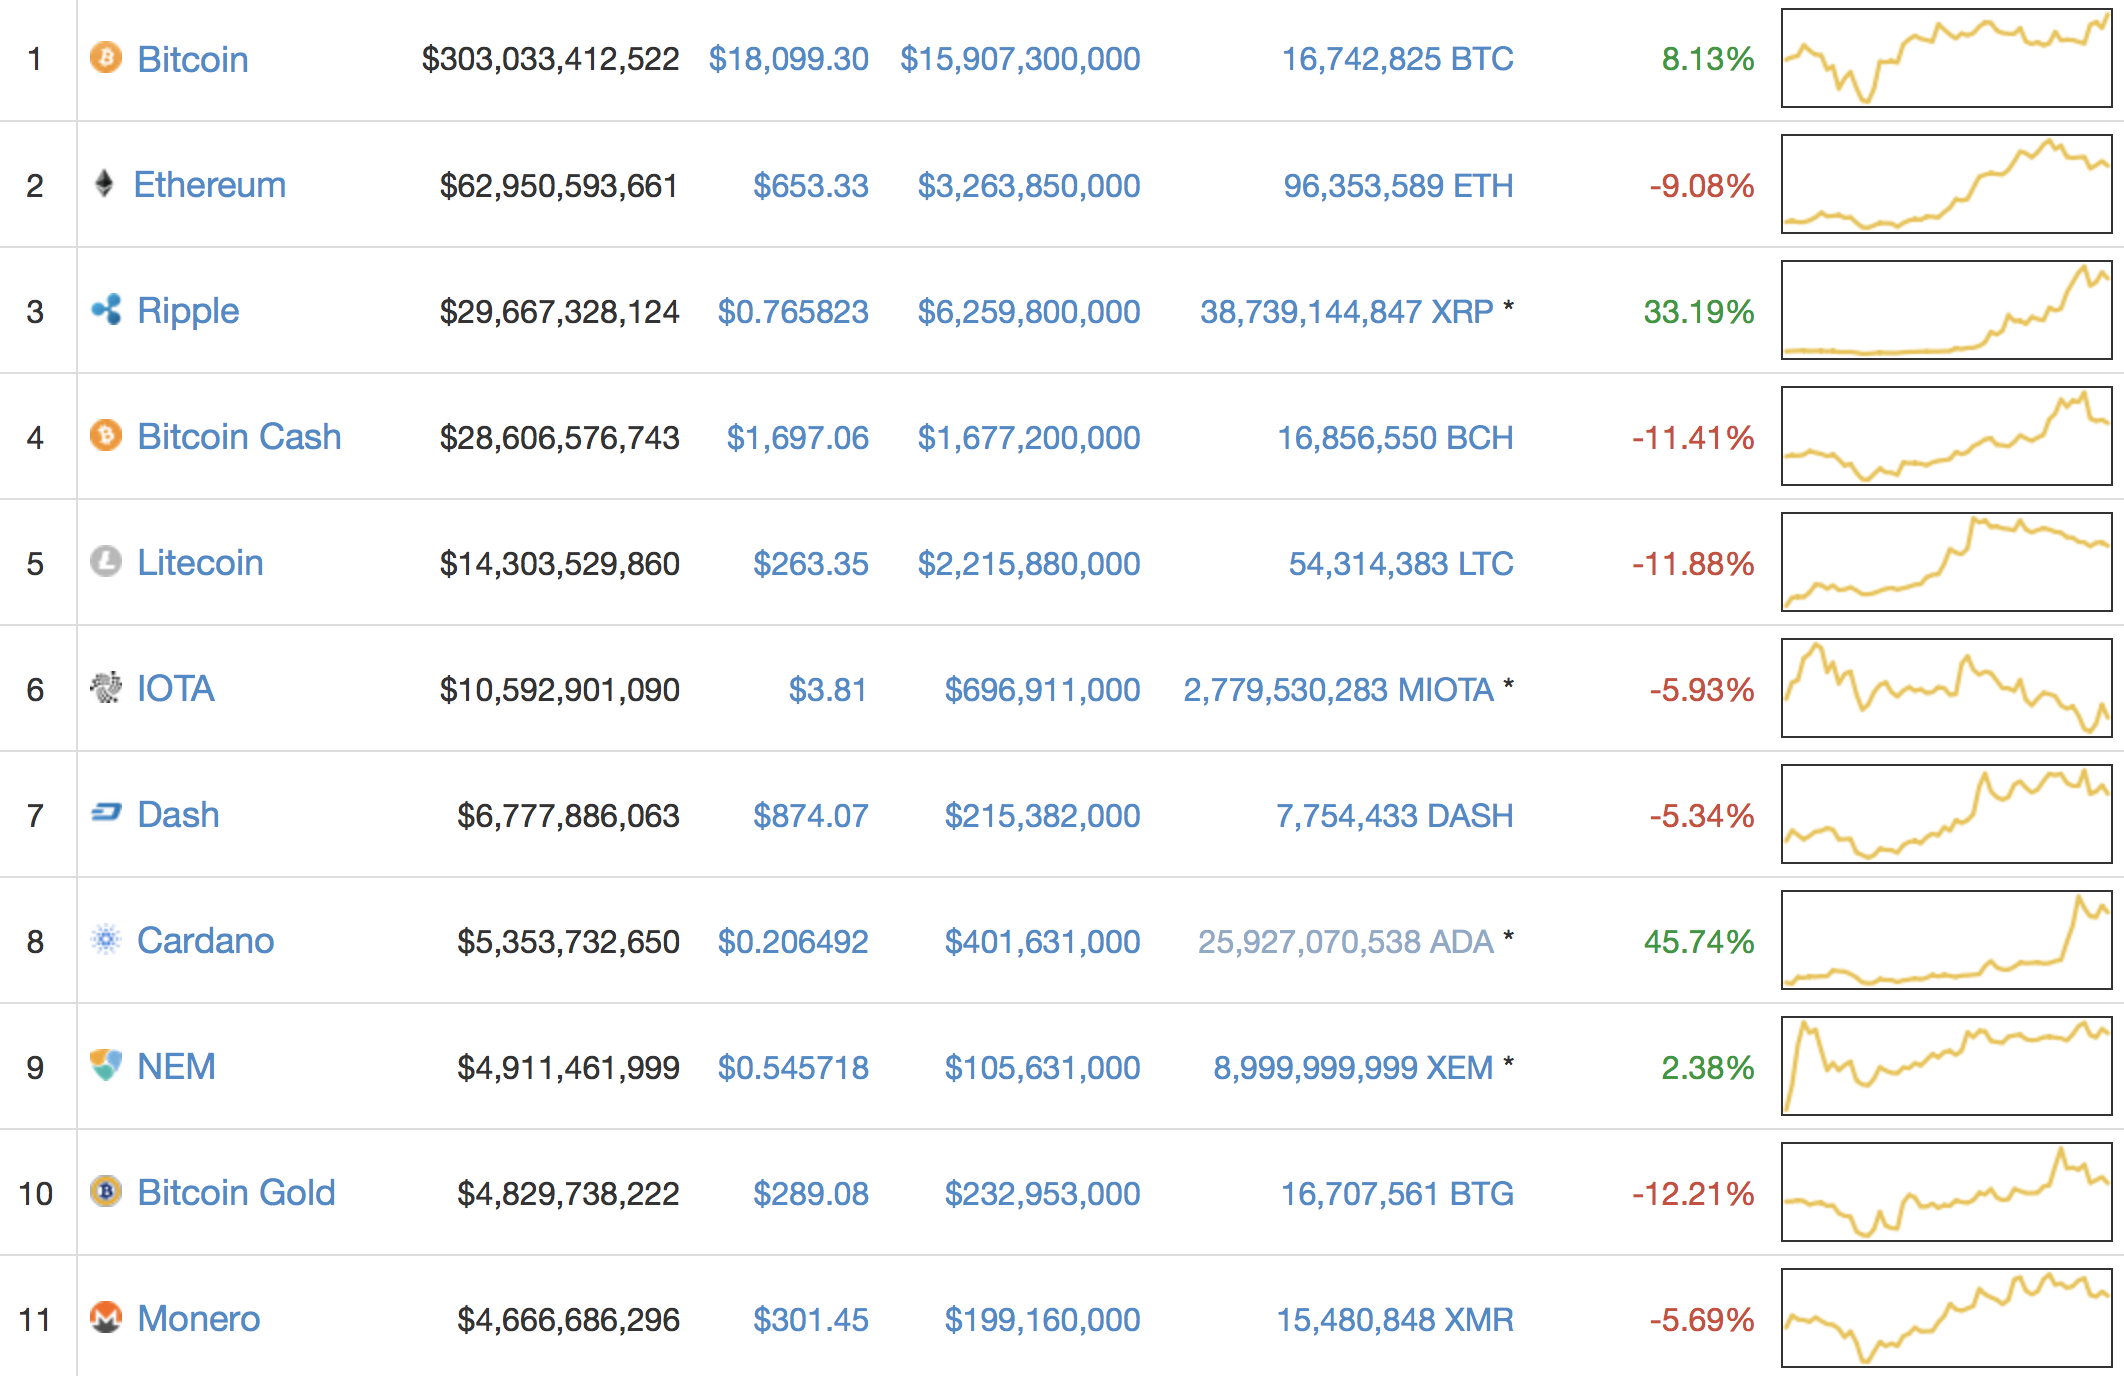Screen dimensions: 2124x1376
Task: Click the Bitcoin coin logo icon
Action: click(x=106, y=58)
